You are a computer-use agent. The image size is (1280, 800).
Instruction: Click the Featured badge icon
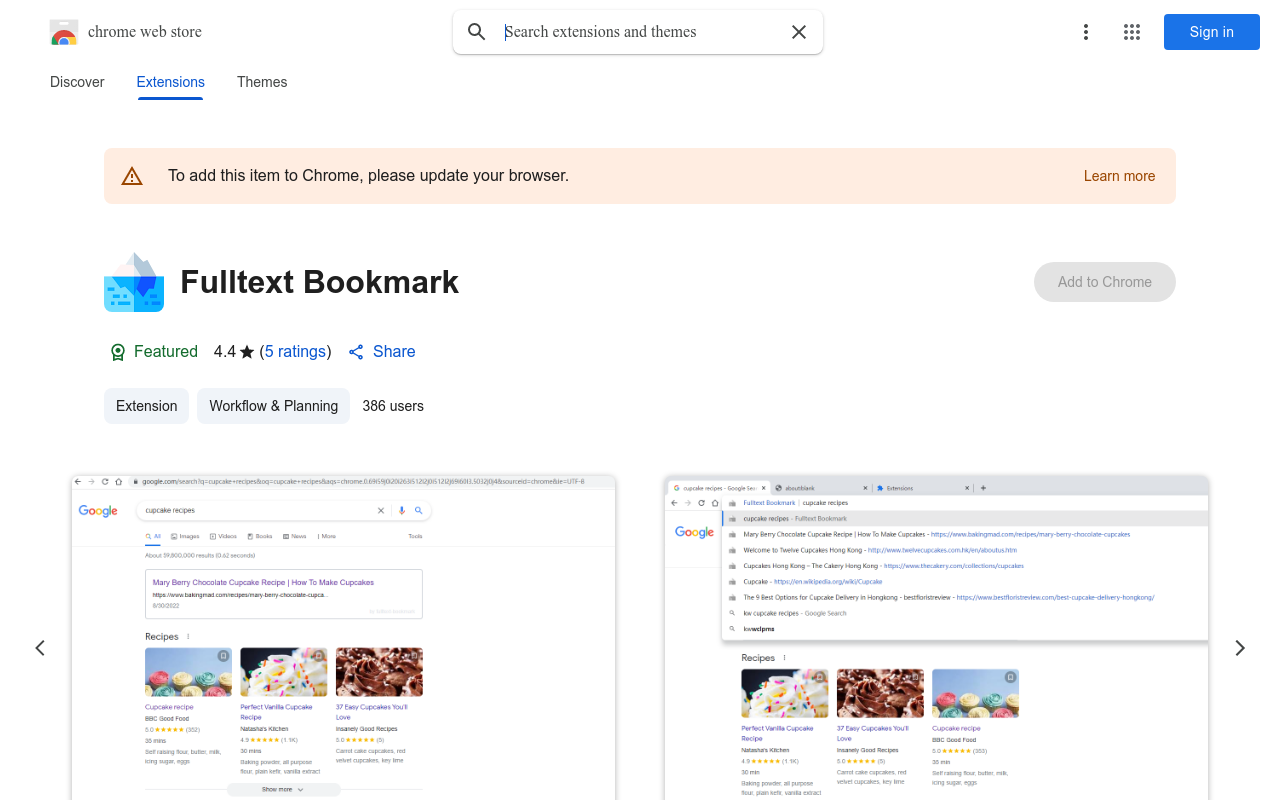click(118, 352)
